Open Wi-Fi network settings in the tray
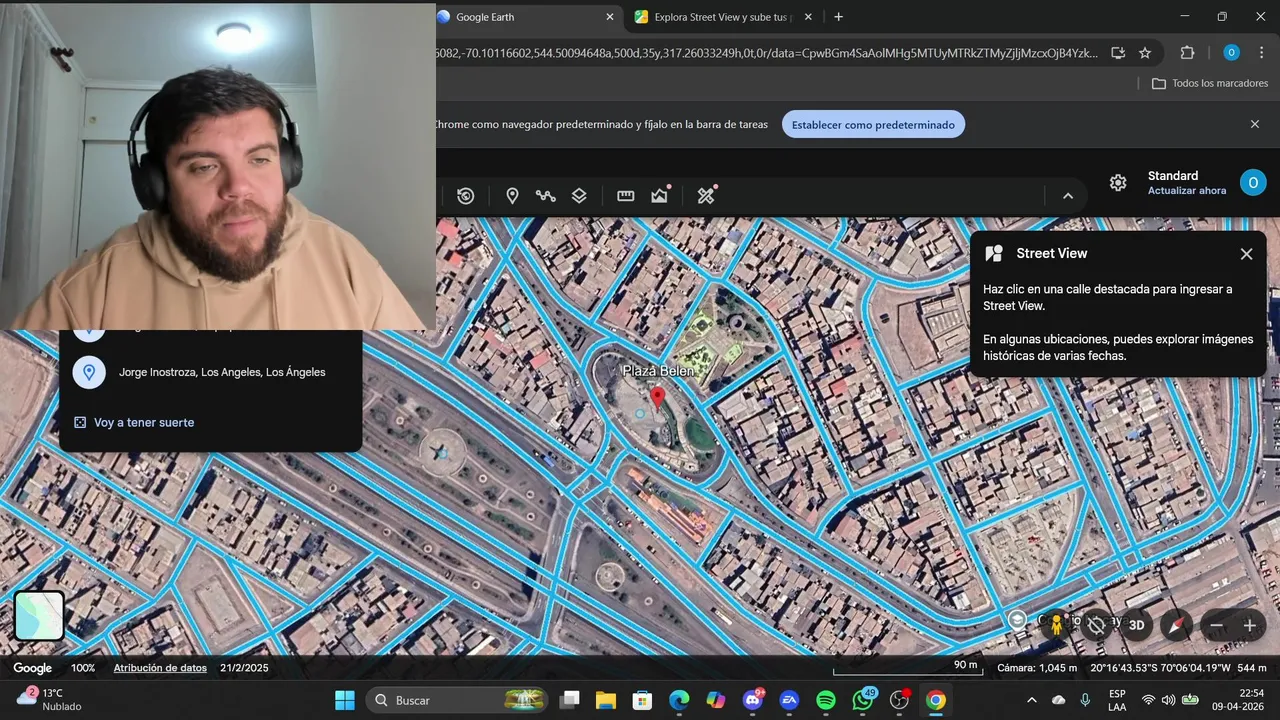The height and width of the screenshot is (720, 1280). coord(1148,700)
